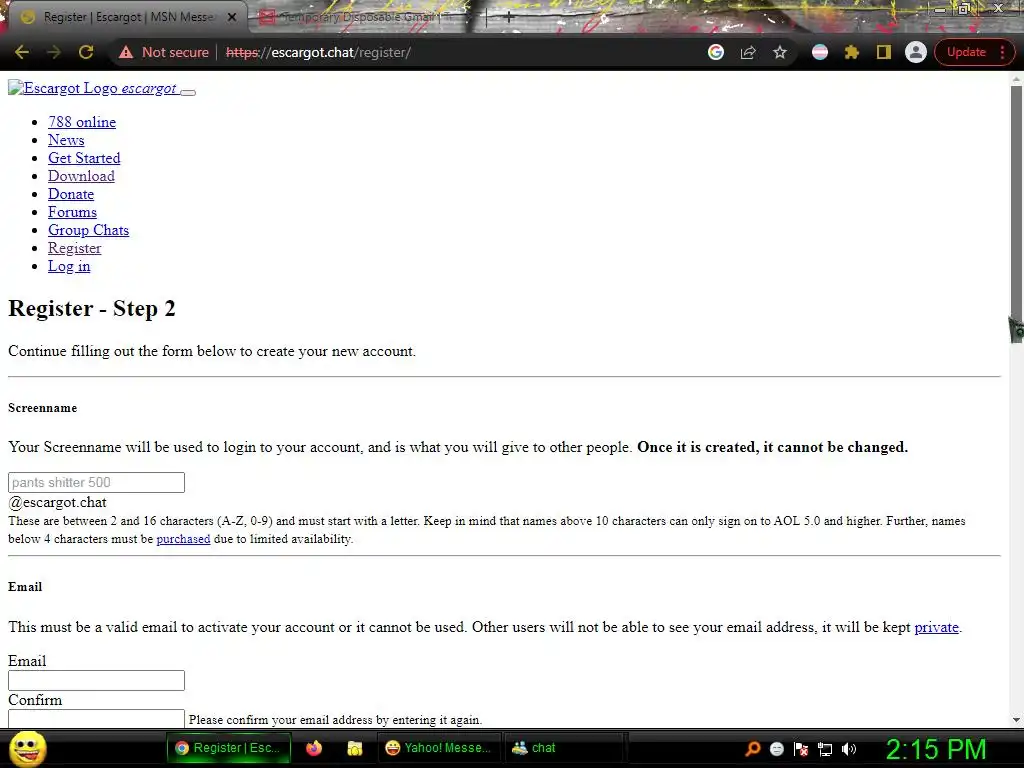The image size is (1024, 768).
Task: Open the 788 online link
Action: point(82,122)
